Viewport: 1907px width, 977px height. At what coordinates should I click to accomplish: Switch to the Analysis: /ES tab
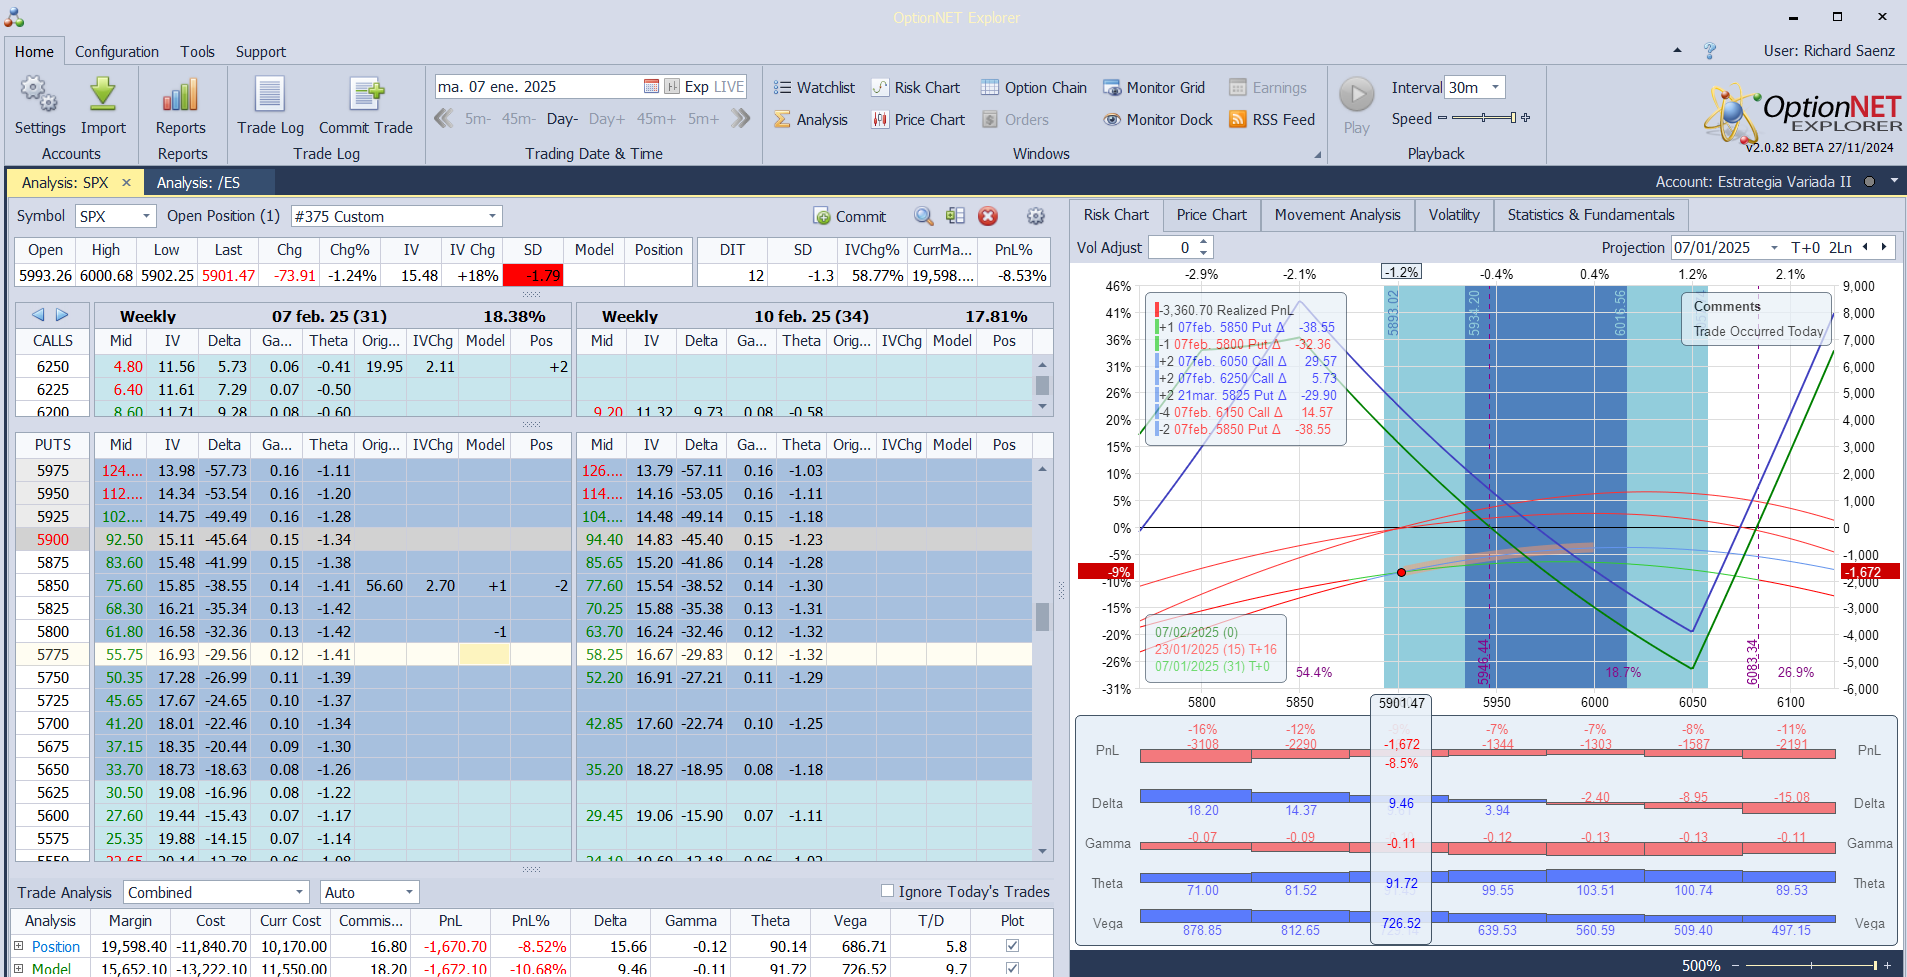198,183
